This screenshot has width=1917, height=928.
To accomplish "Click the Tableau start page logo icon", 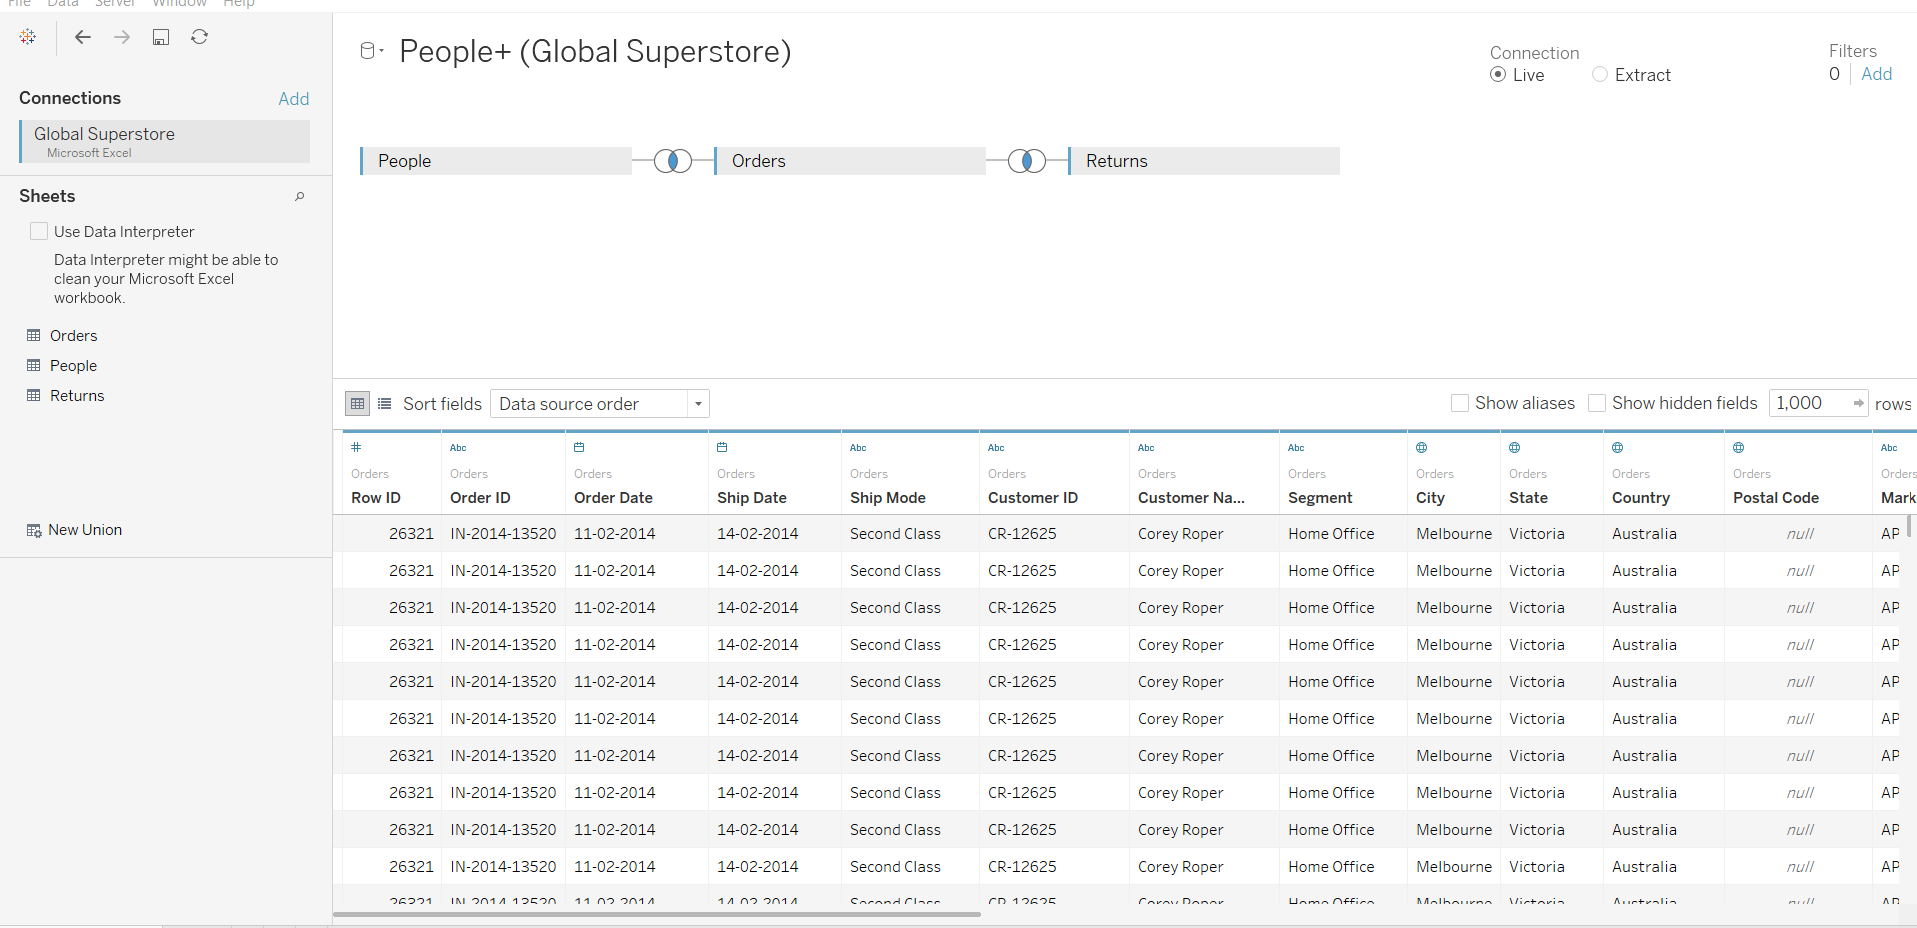I will point(28,37).
